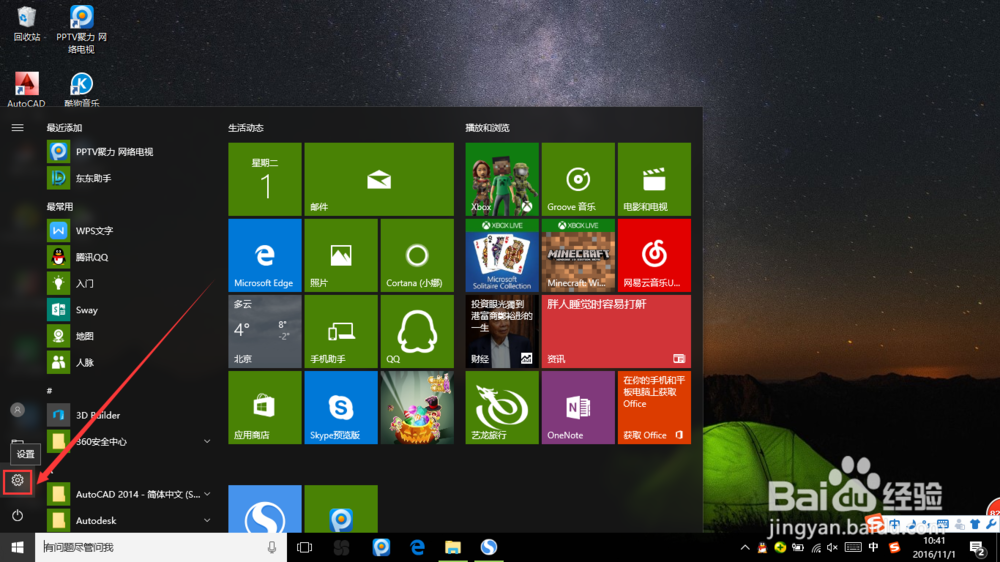
Task: Launch the OneNote tile
Action: coord(578,408)
